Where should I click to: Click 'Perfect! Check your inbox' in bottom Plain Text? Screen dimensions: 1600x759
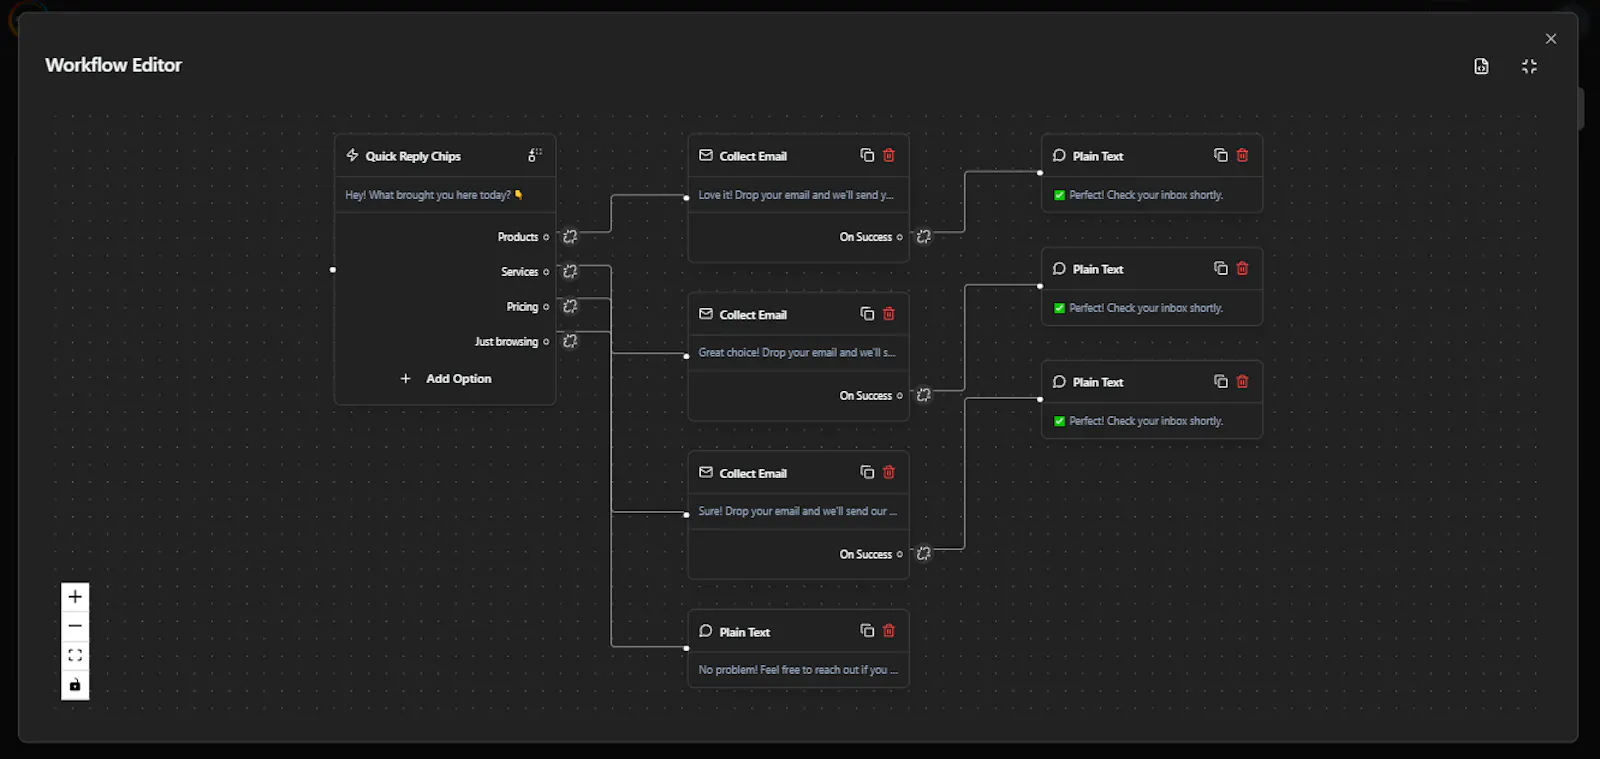[1139, 421]
